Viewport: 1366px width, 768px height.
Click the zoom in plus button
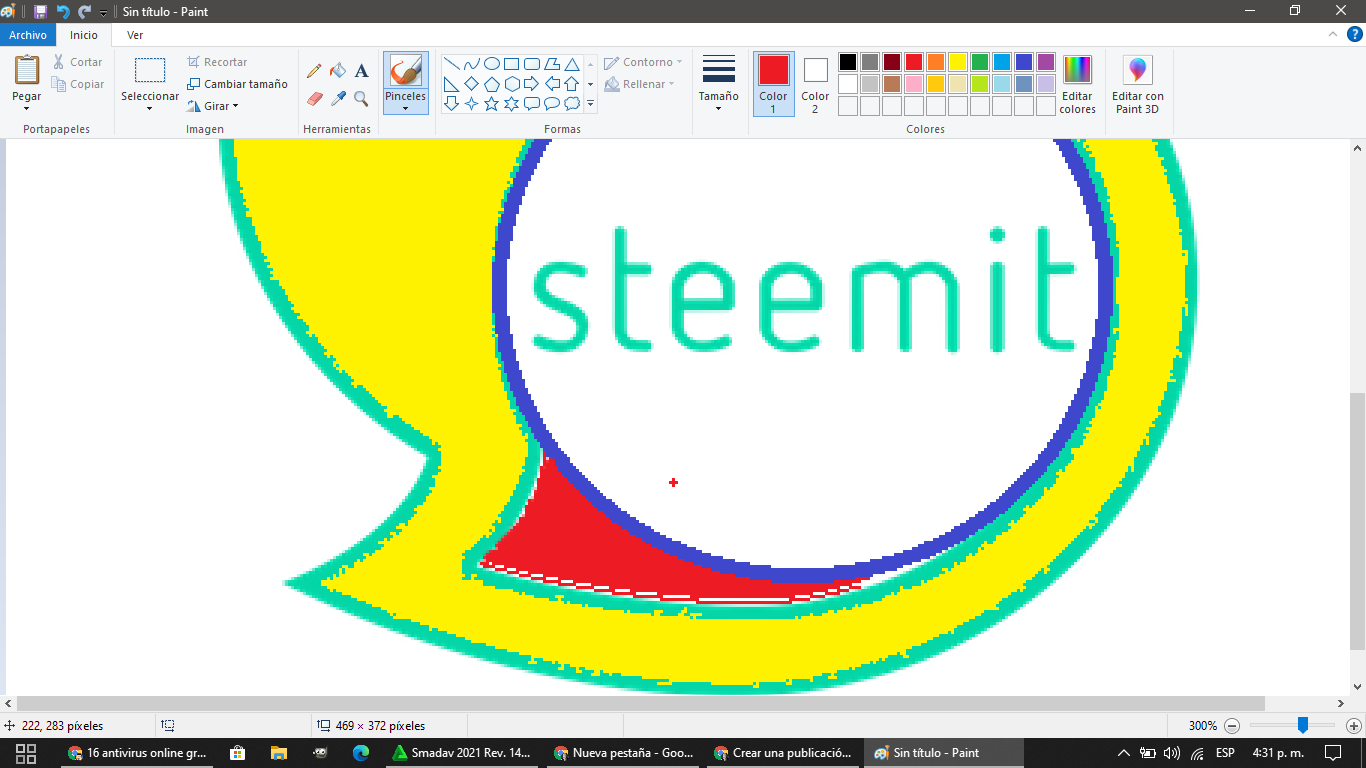[x=1354, y=726]
